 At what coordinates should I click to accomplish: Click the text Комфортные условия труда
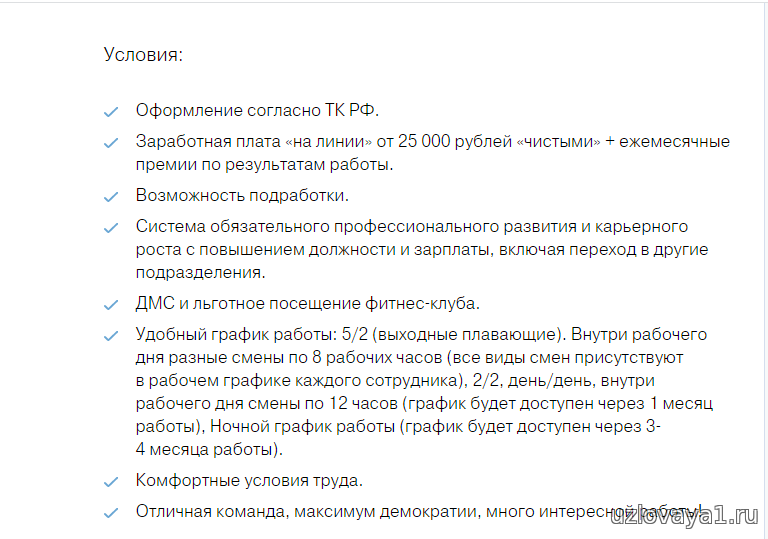249,480
